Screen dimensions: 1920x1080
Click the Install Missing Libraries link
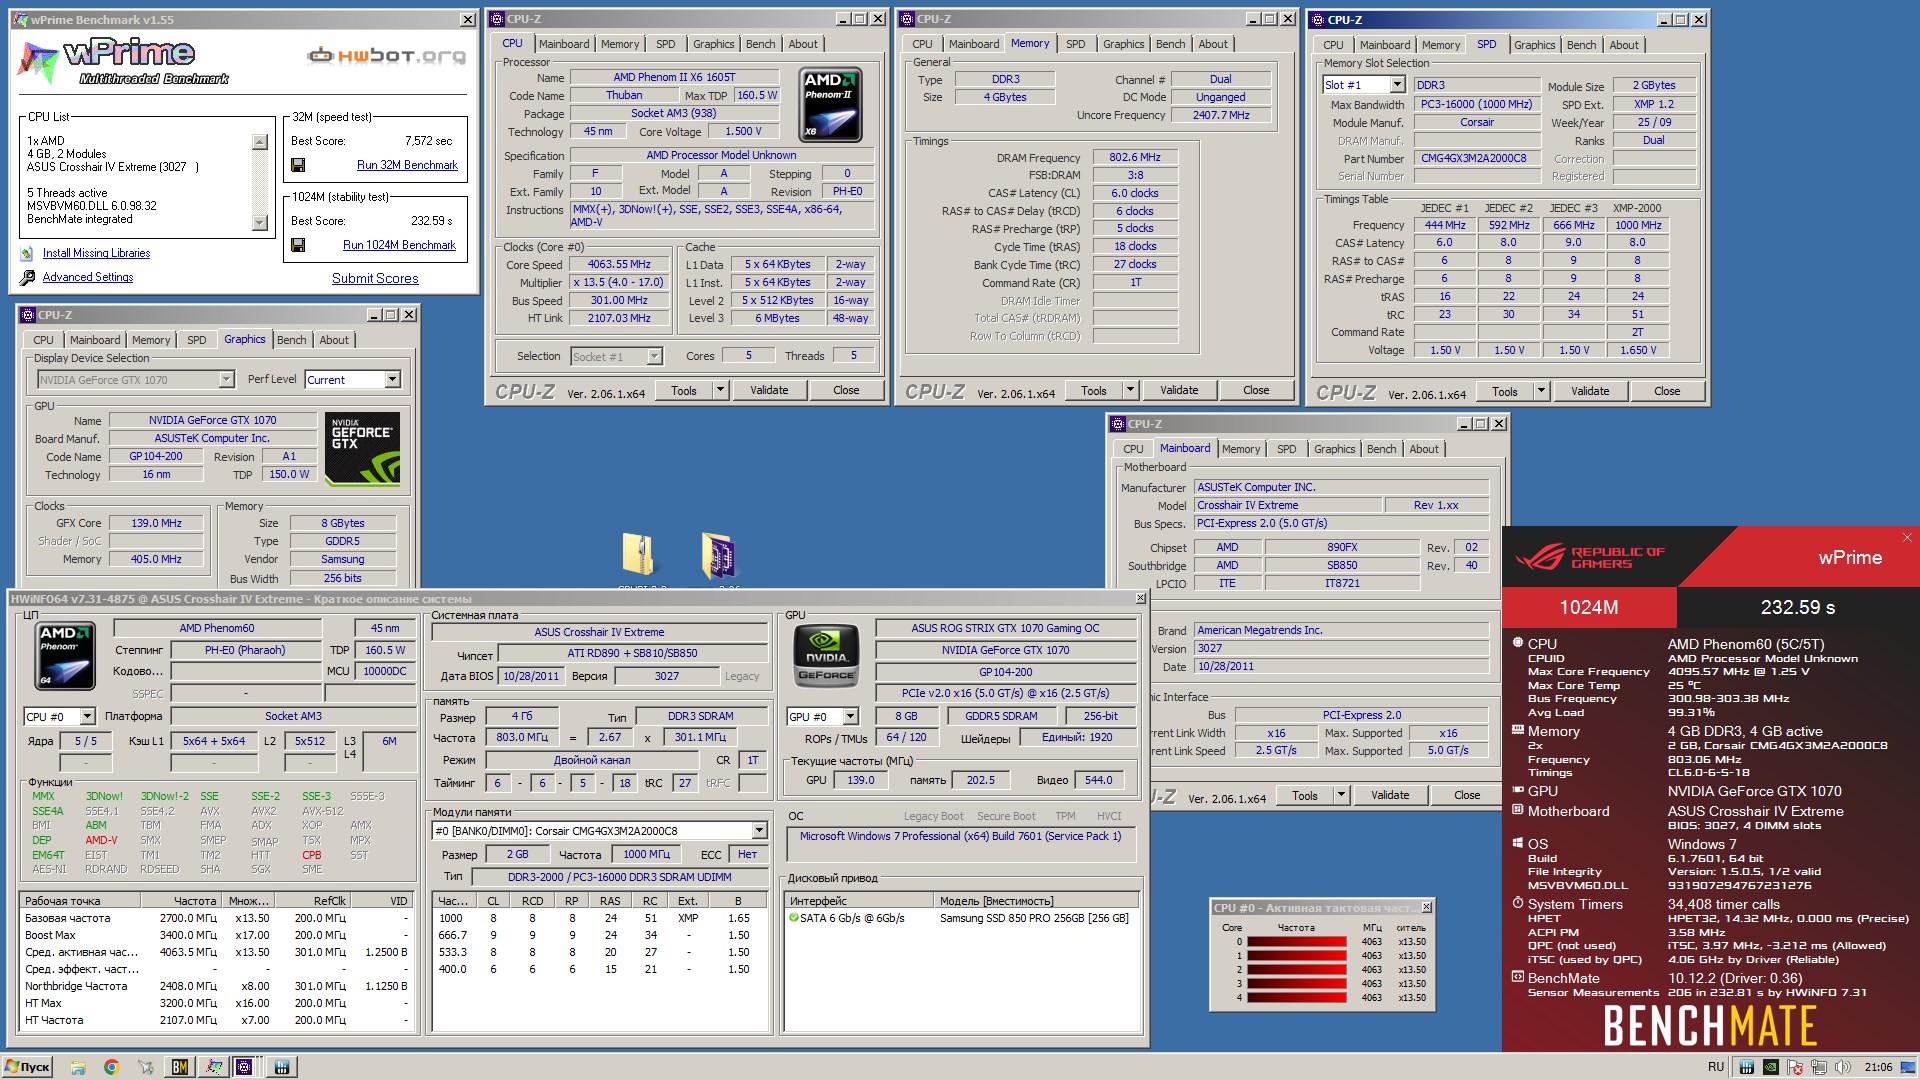pos(96,253)
